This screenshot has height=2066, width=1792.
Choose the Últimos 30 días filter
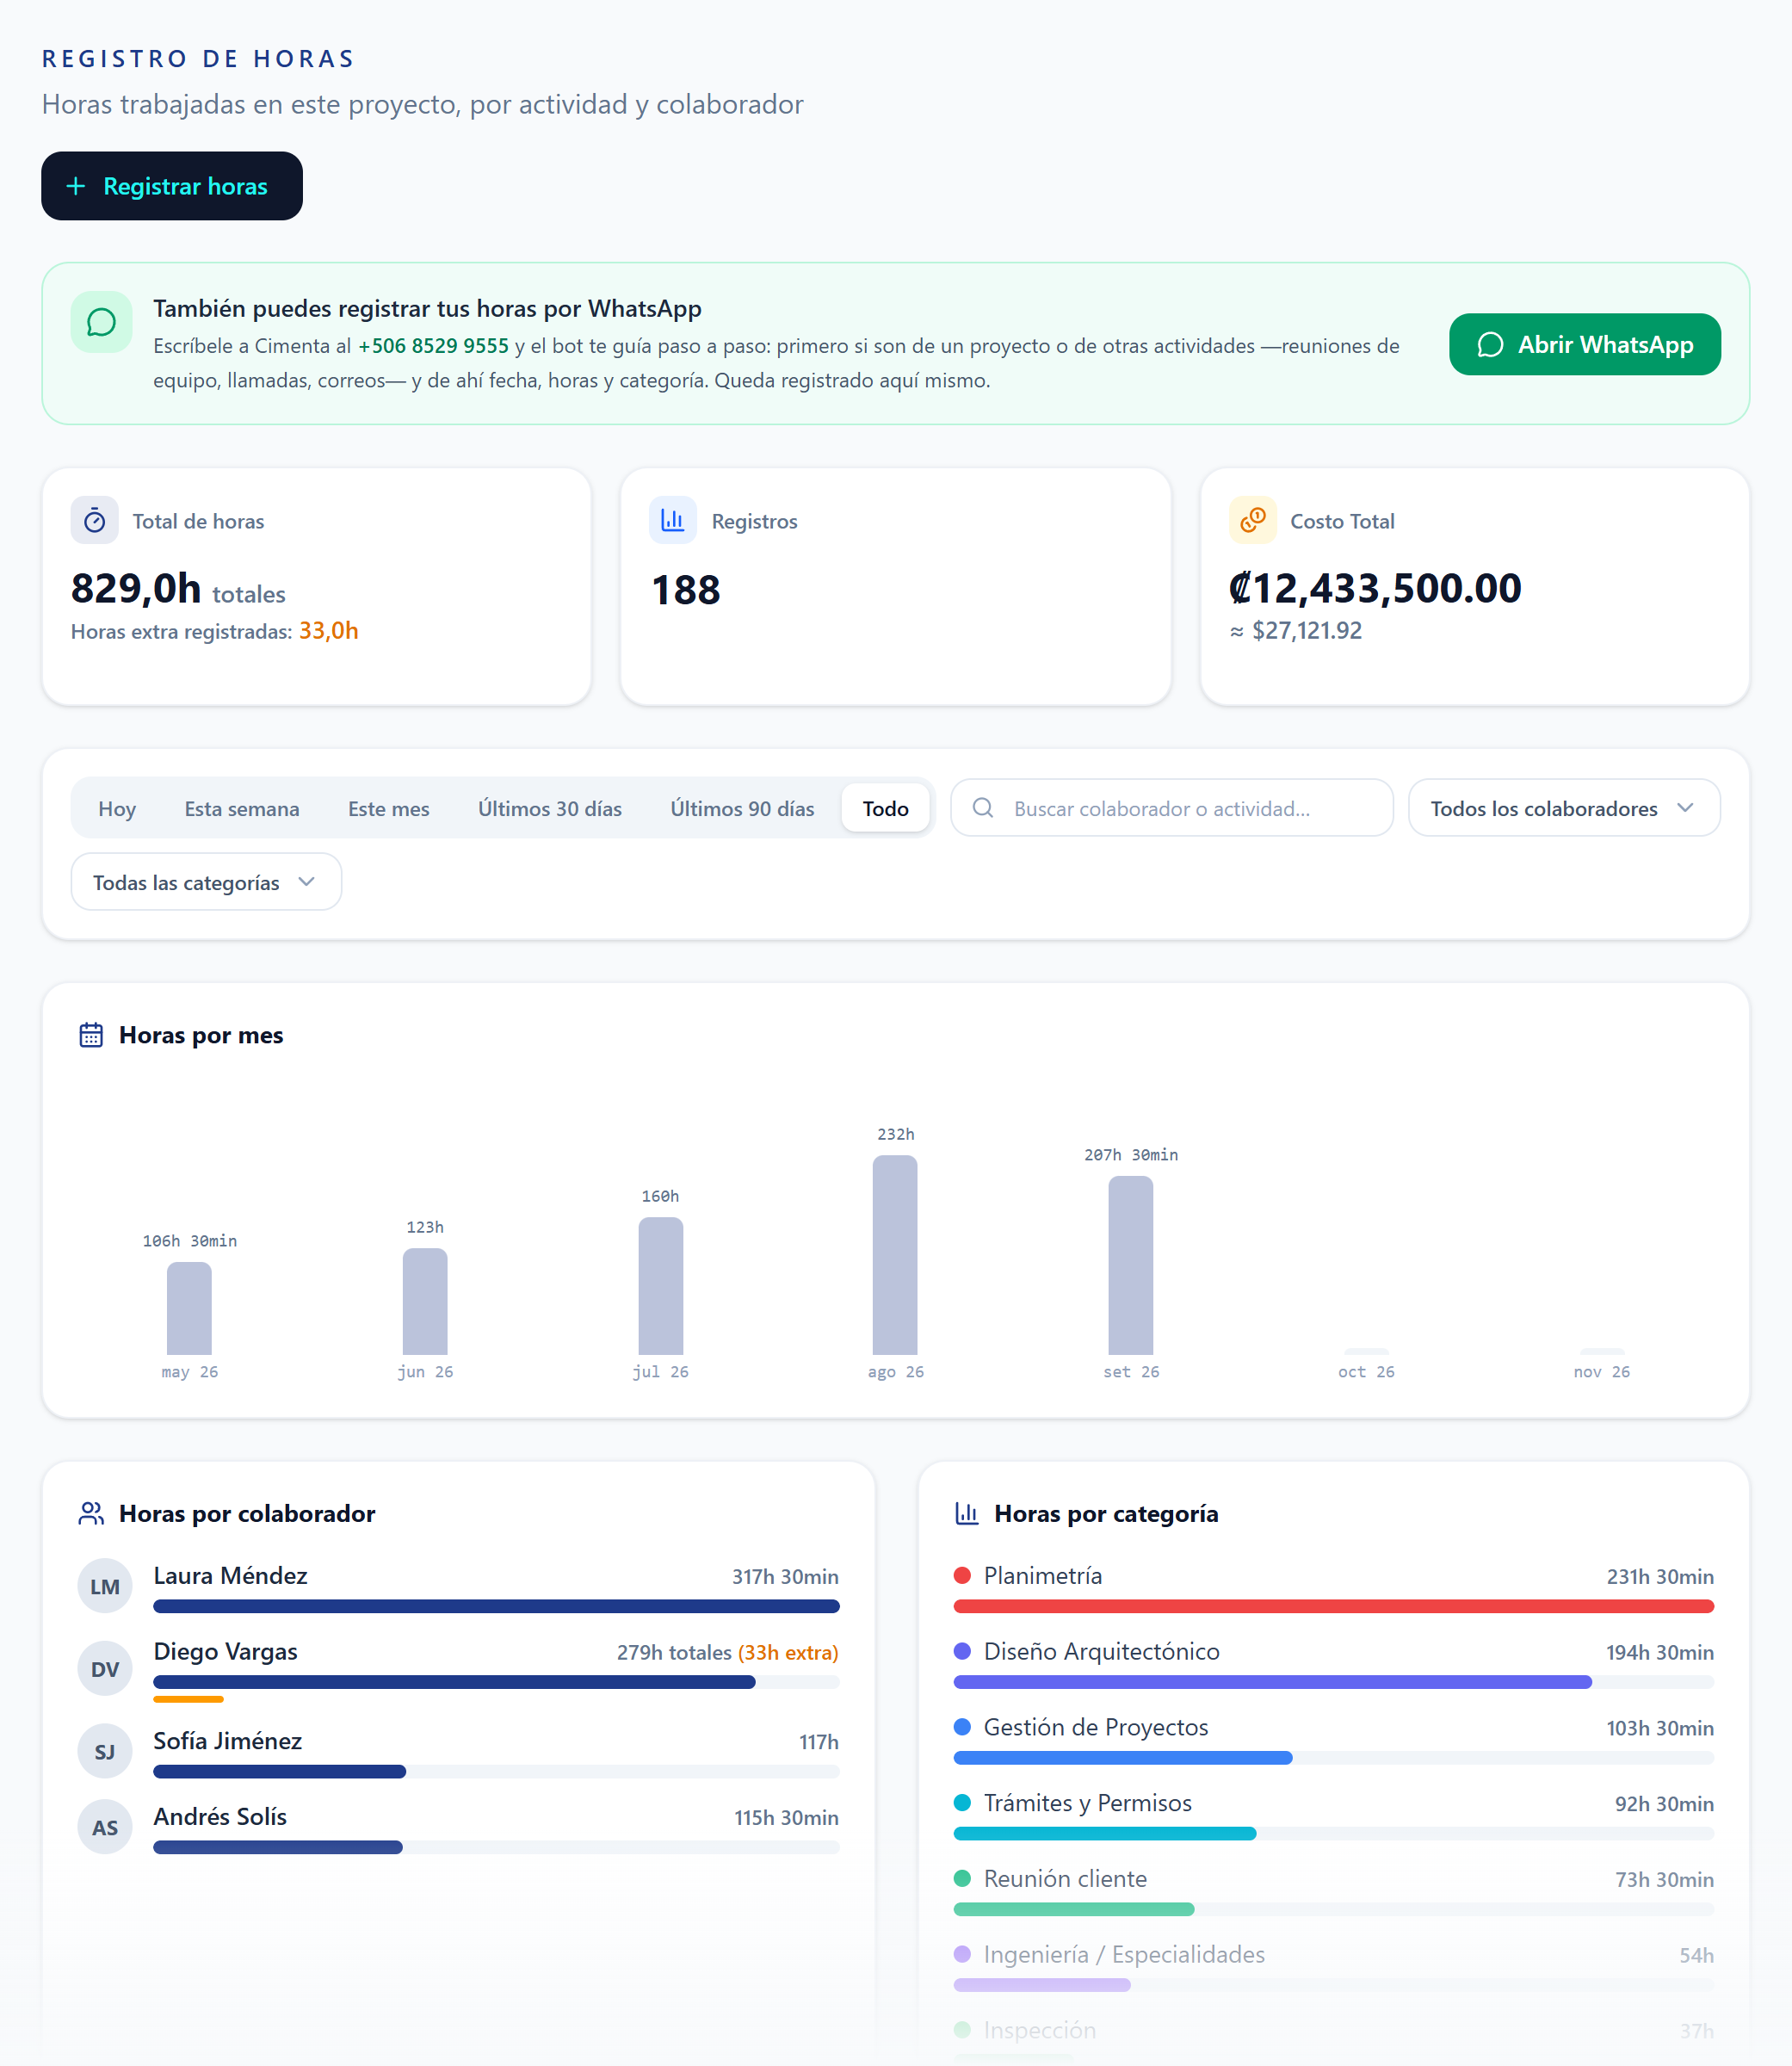[x=550, y=808]
